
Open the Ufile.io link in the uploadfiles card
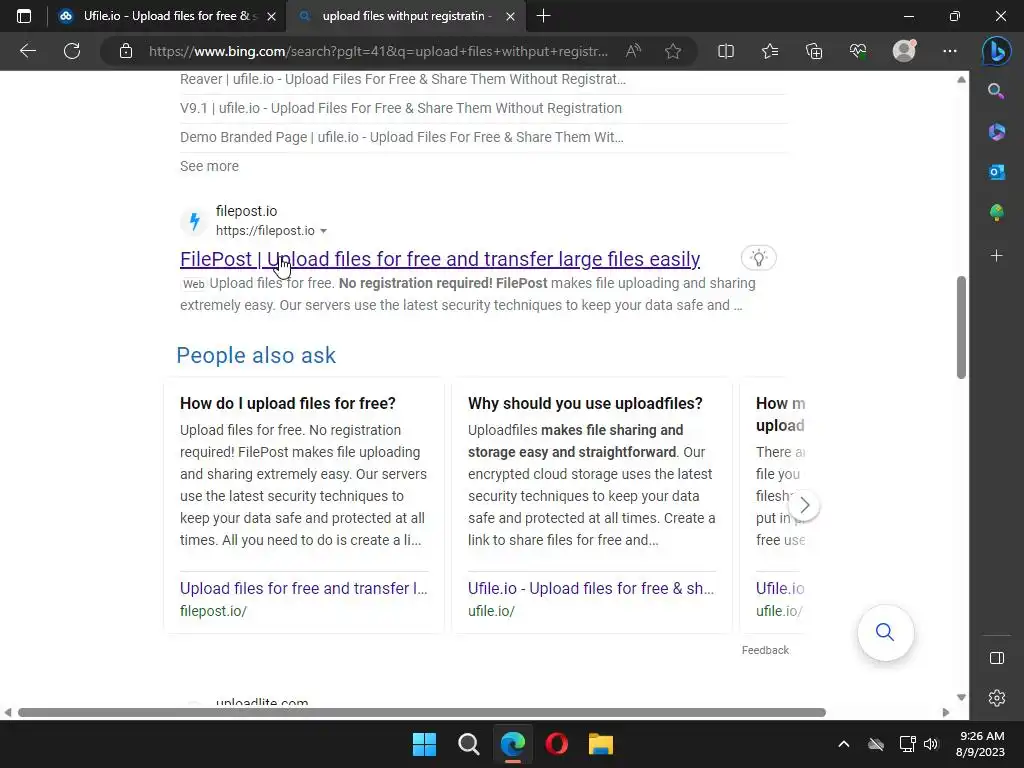[591, 588]
